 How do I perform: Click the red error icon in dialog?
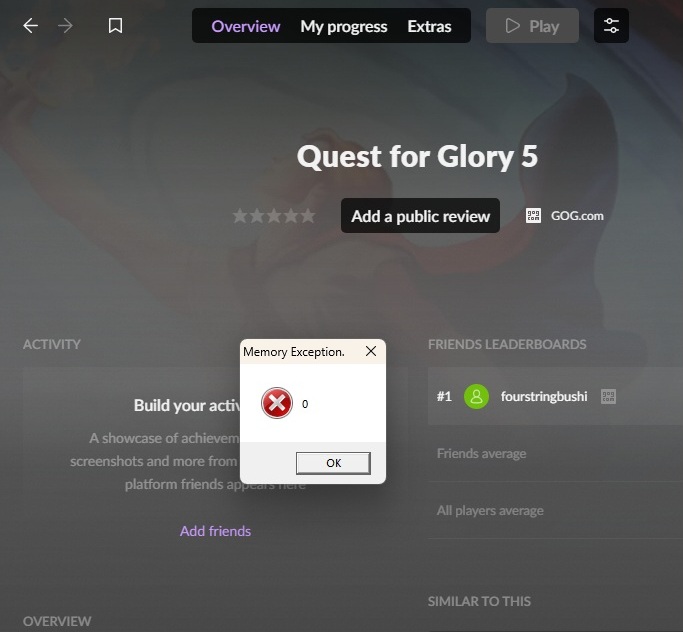[x=277, y=403]
